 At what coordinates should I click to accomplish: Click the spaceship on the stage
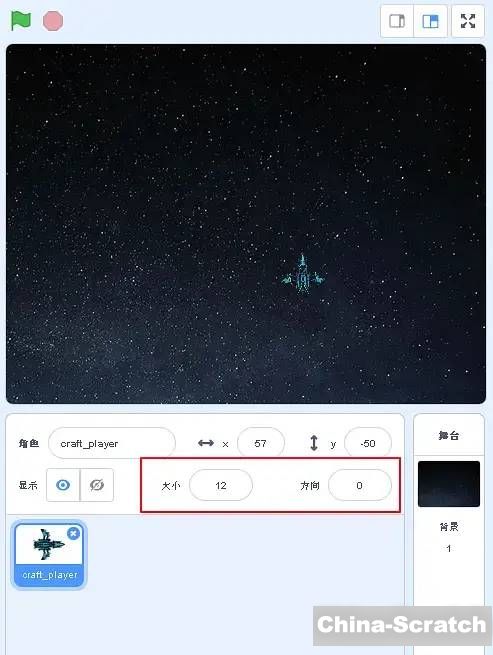pyautogui.click(x=303, y=275)
